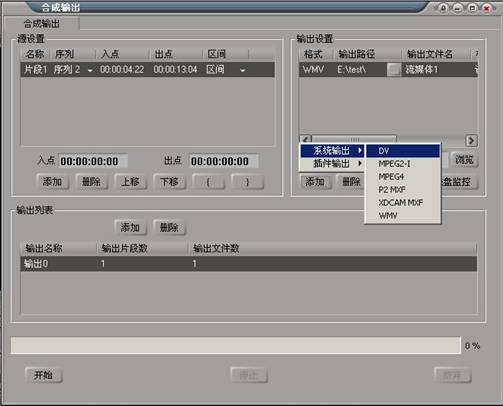Viewport: 503px width, 406px height.
Task: Select the 合成输出 tab
Action: (x=42, y=23)
